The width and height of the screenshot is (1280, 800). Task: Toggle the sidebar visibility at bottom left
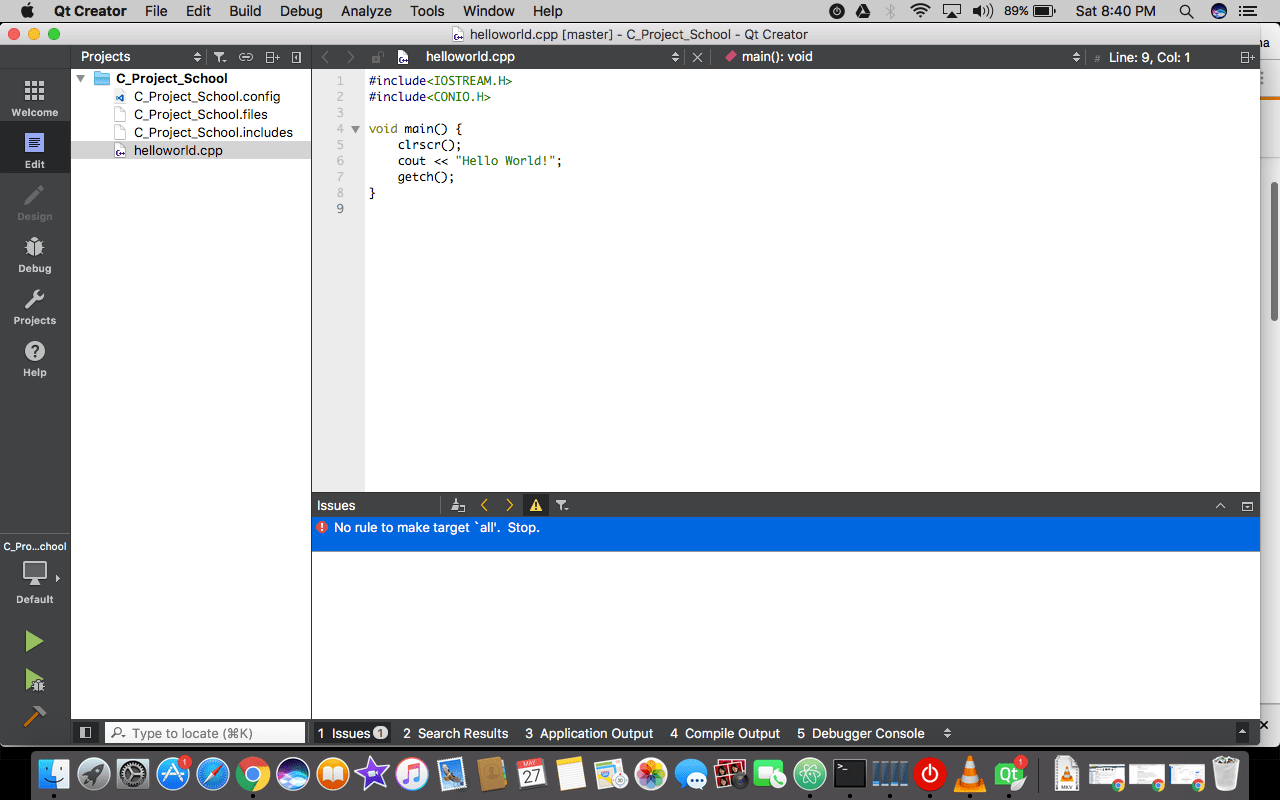point(85,732)
